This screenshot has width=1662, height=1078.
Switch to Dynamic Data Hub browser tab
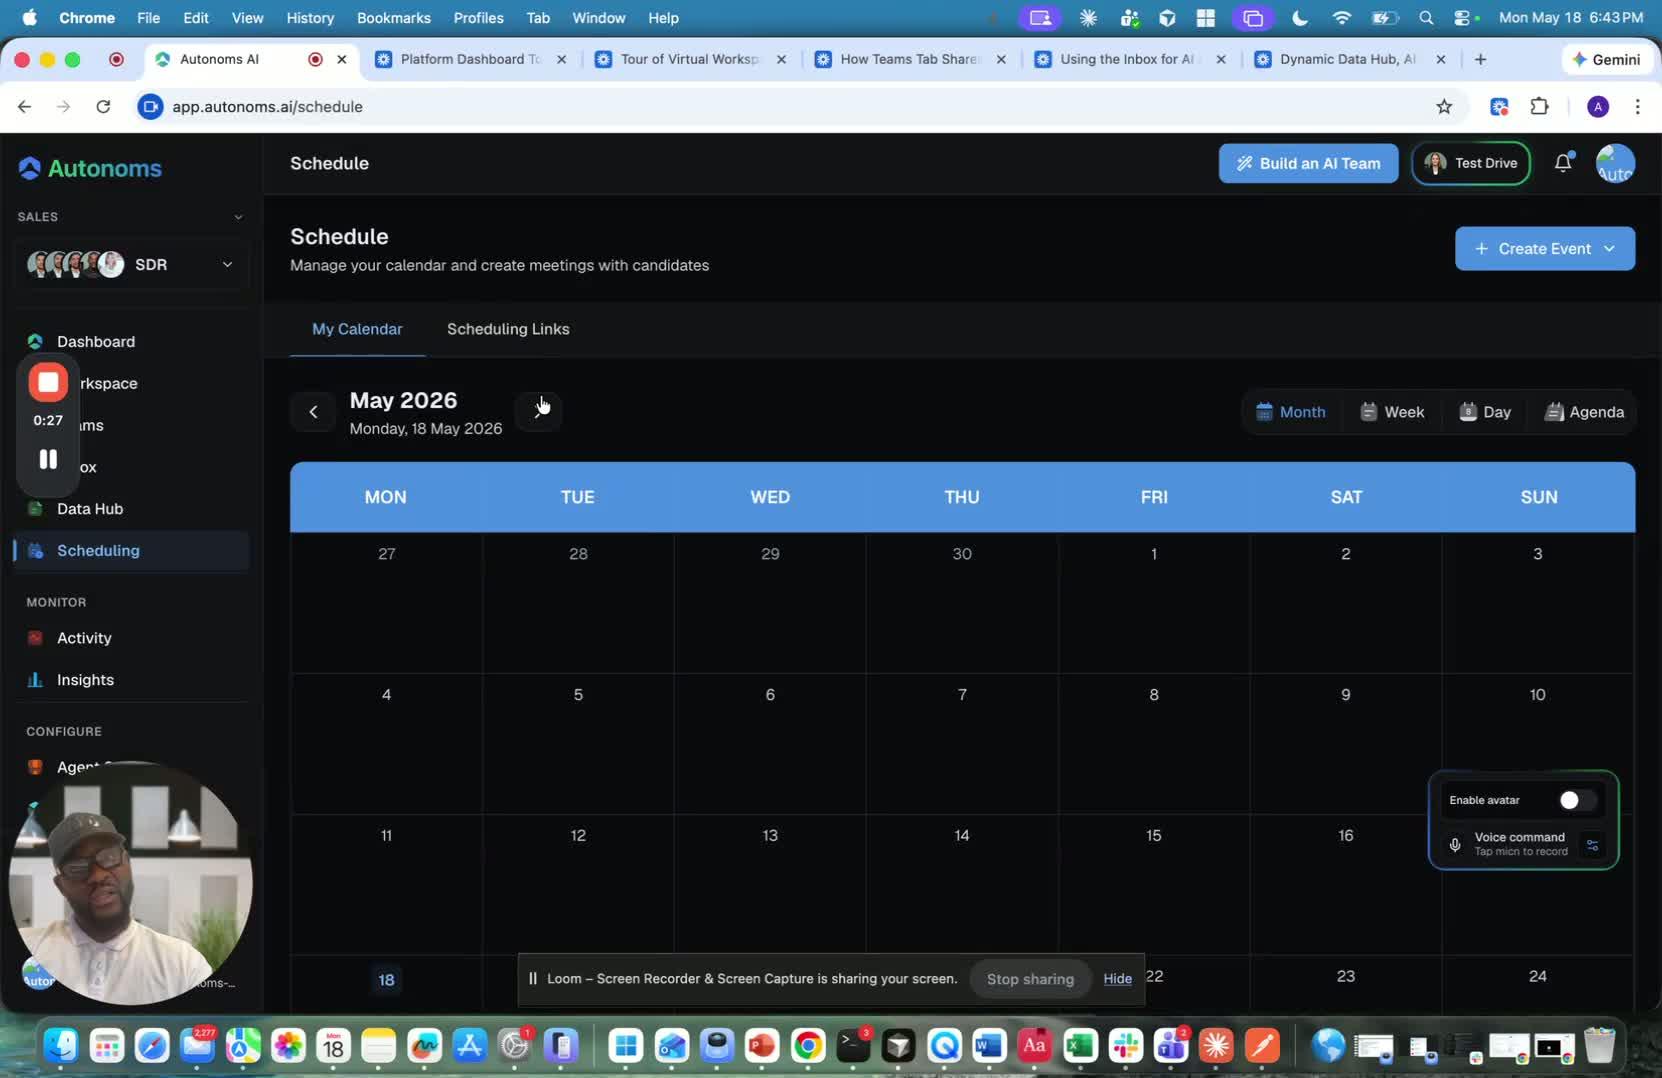[1346, 59]
